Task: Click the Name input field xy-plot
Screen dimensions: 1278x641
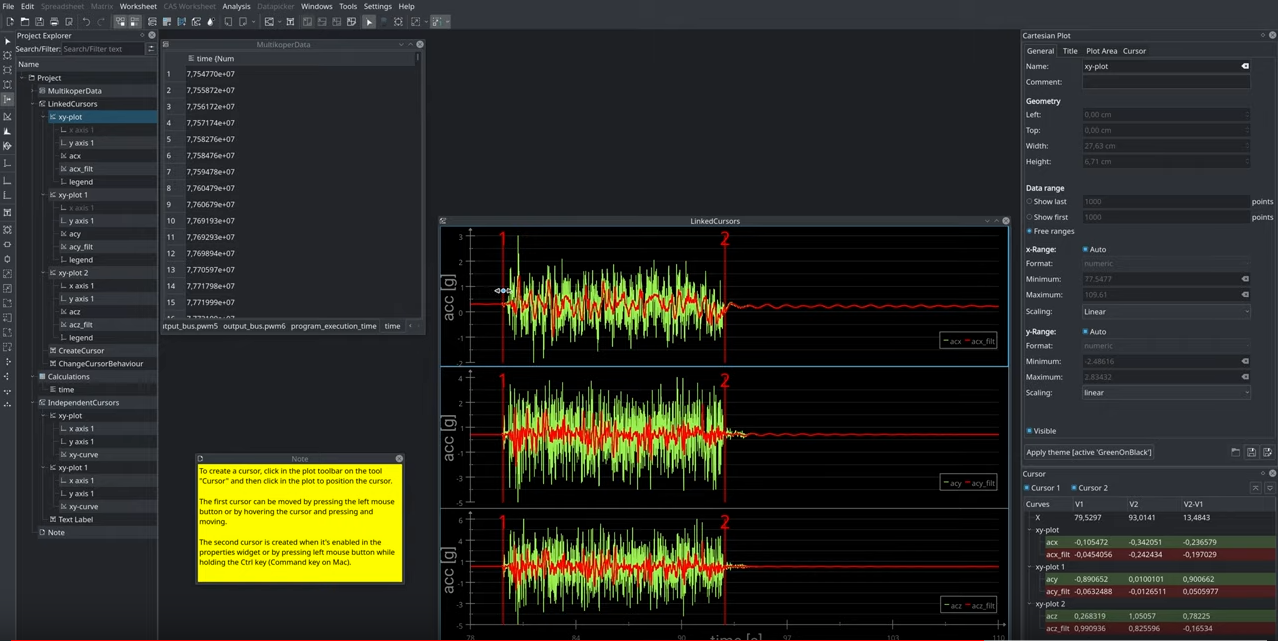Action: [1166, 66]
